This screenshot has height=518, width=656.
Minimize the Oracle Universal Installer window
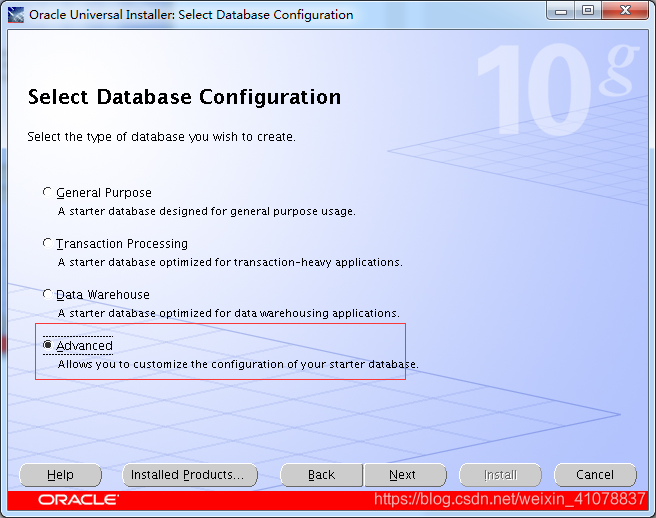(560, 11)
